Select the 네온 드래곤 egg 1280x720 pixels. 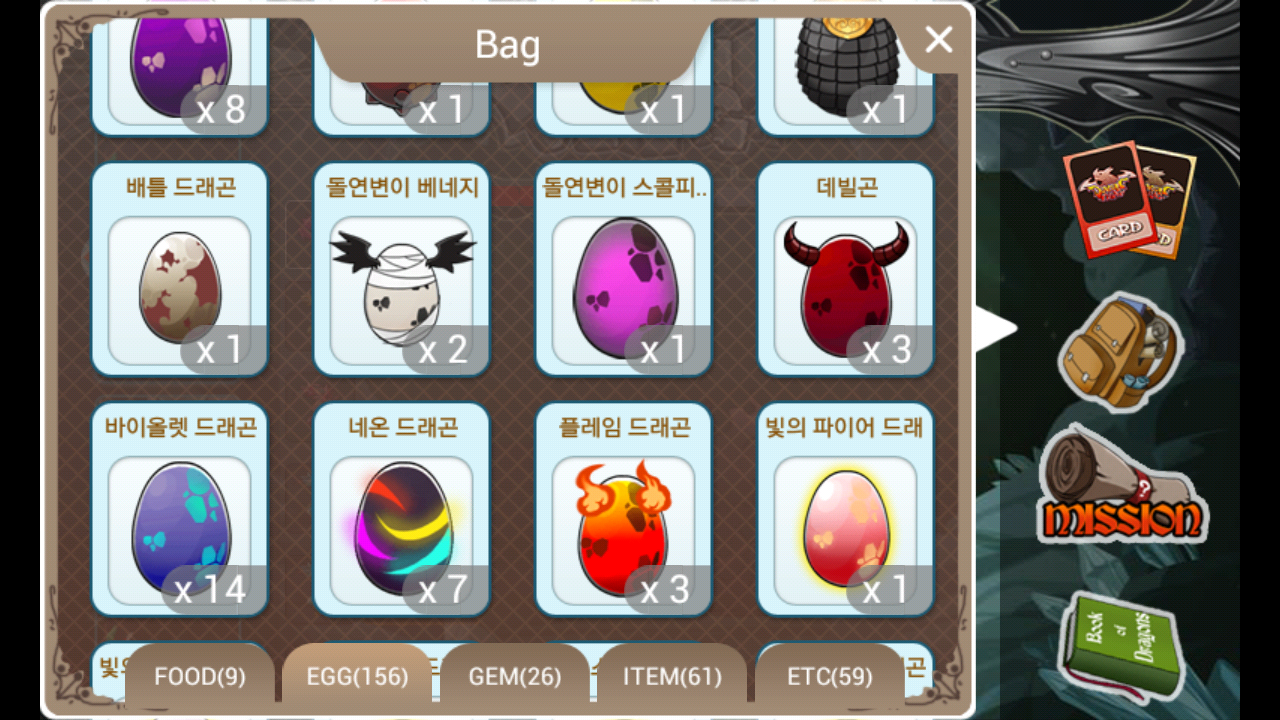pyautogui.click(x=401, y=509)
